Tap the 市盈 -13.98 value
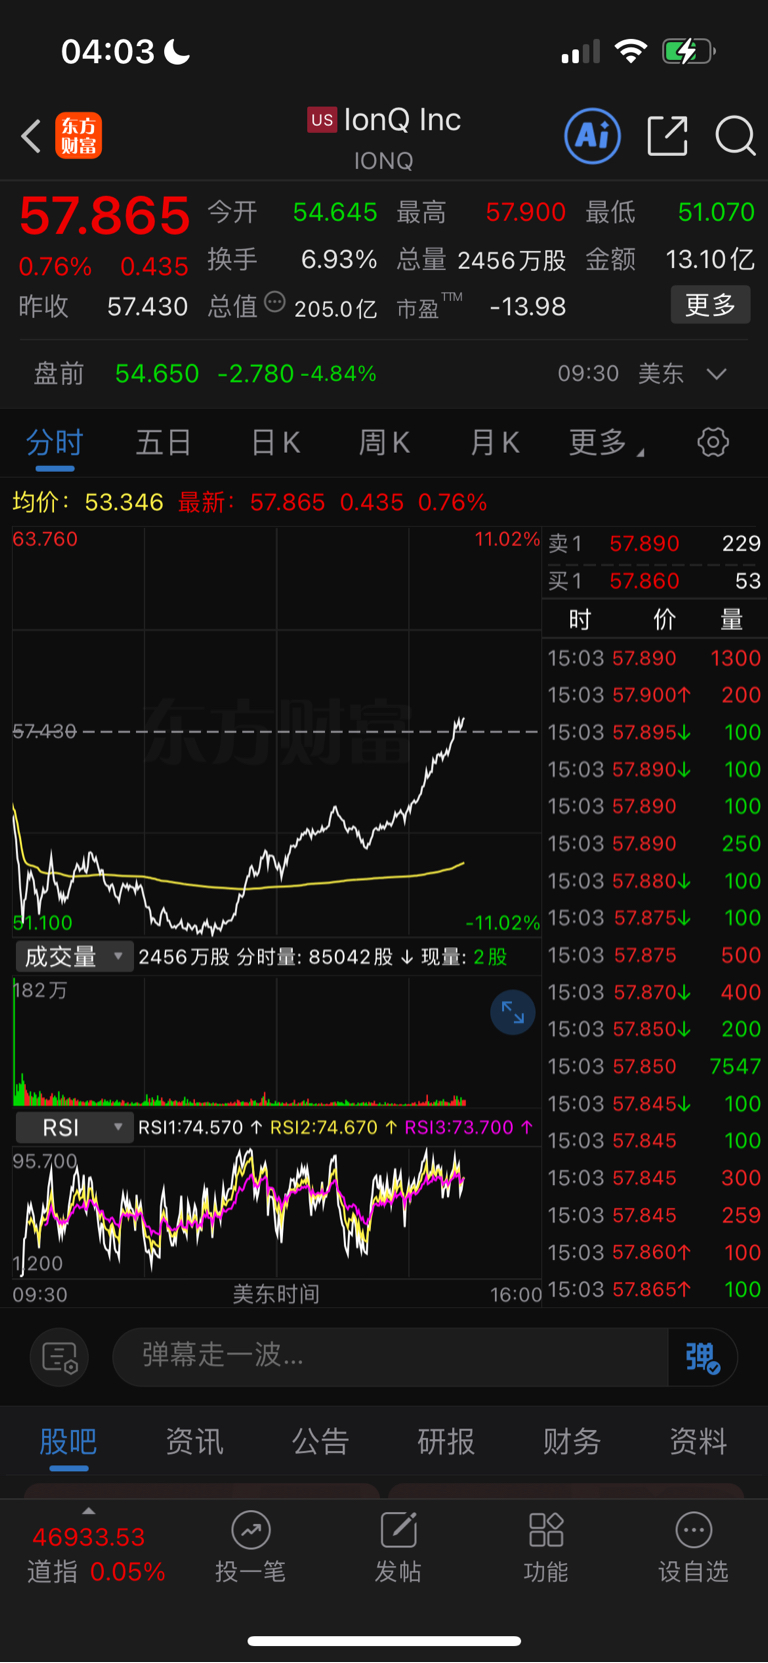This screenshot has width=768, height=1663. click(528, 307)
